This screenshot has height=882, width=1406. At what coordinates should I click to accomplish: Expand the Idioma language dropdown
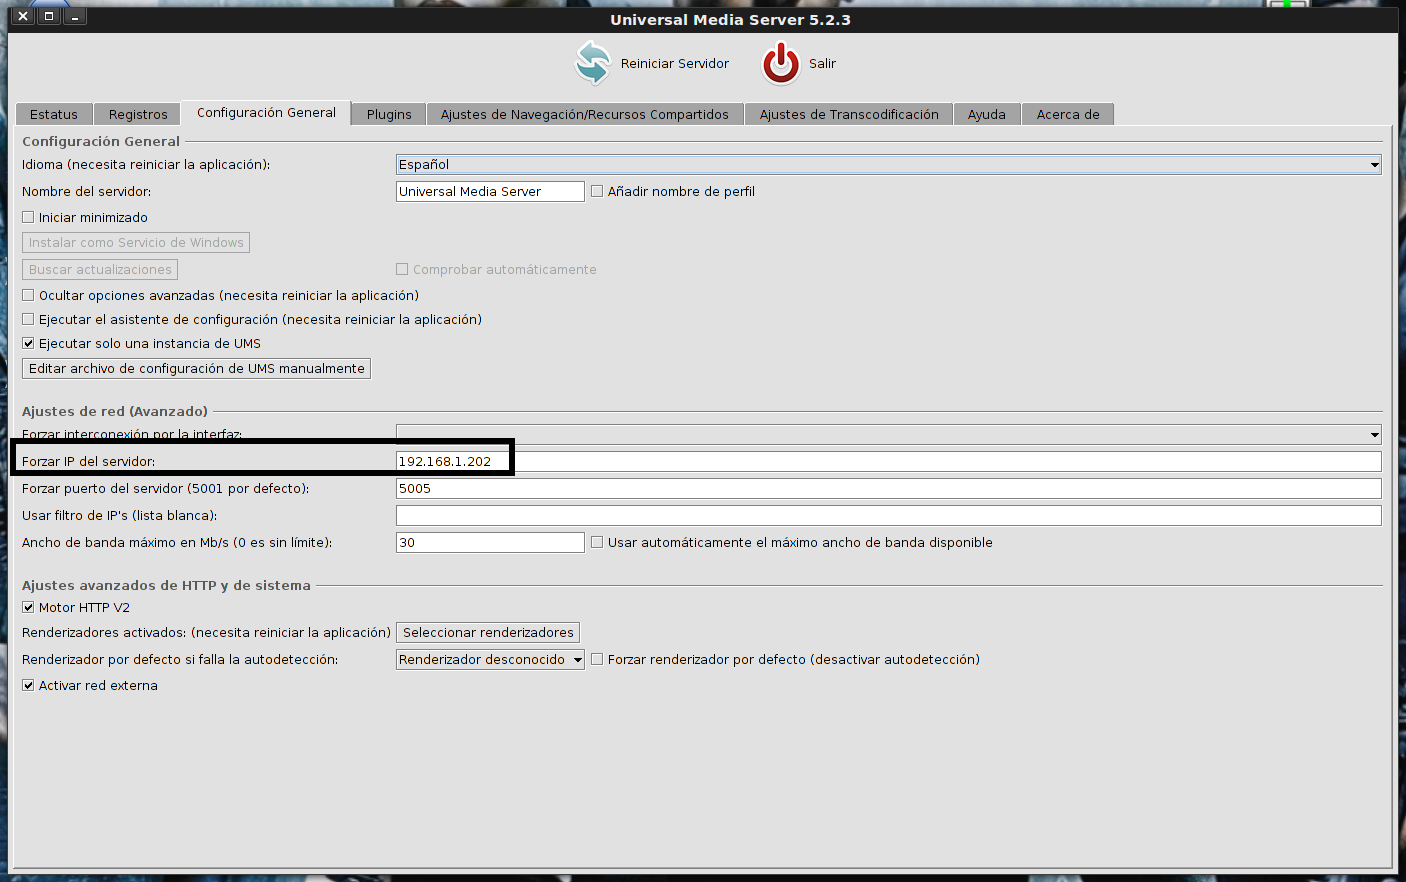click(x=889, y=164)
